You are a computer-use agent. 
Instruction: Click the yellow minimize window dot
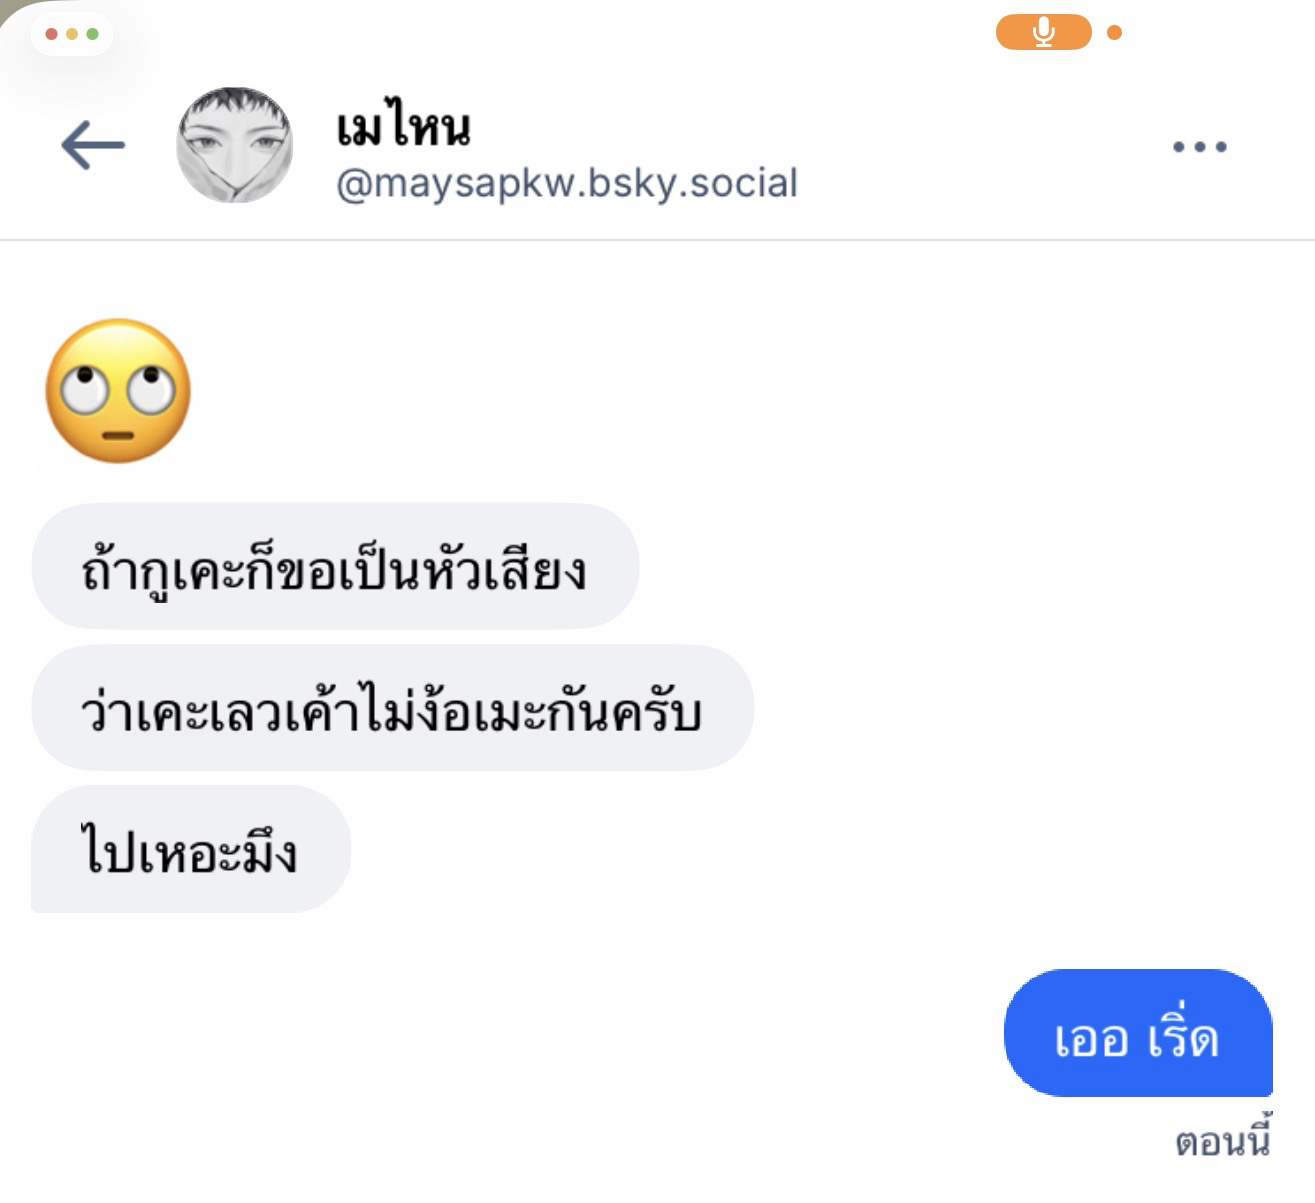click(72, 35)
